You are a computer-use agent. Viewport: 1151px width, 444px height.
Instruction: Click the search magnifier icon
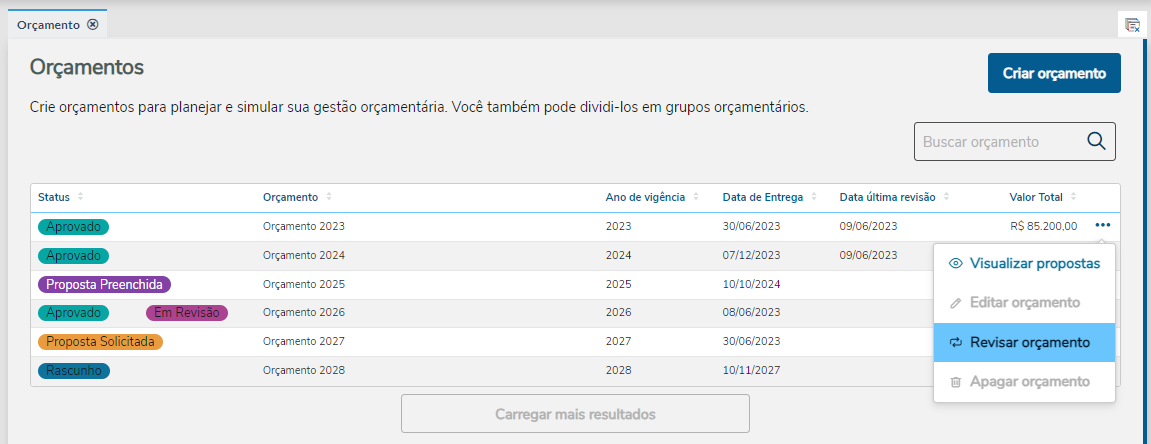click(1096, 142)
